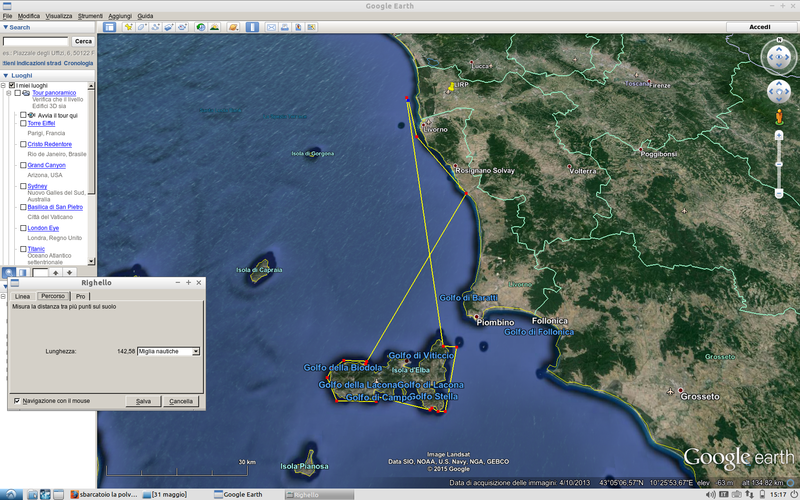Click the Street View pegman icon
The width and height of the screenshot is (800, 500).
[x=779, y=116]
